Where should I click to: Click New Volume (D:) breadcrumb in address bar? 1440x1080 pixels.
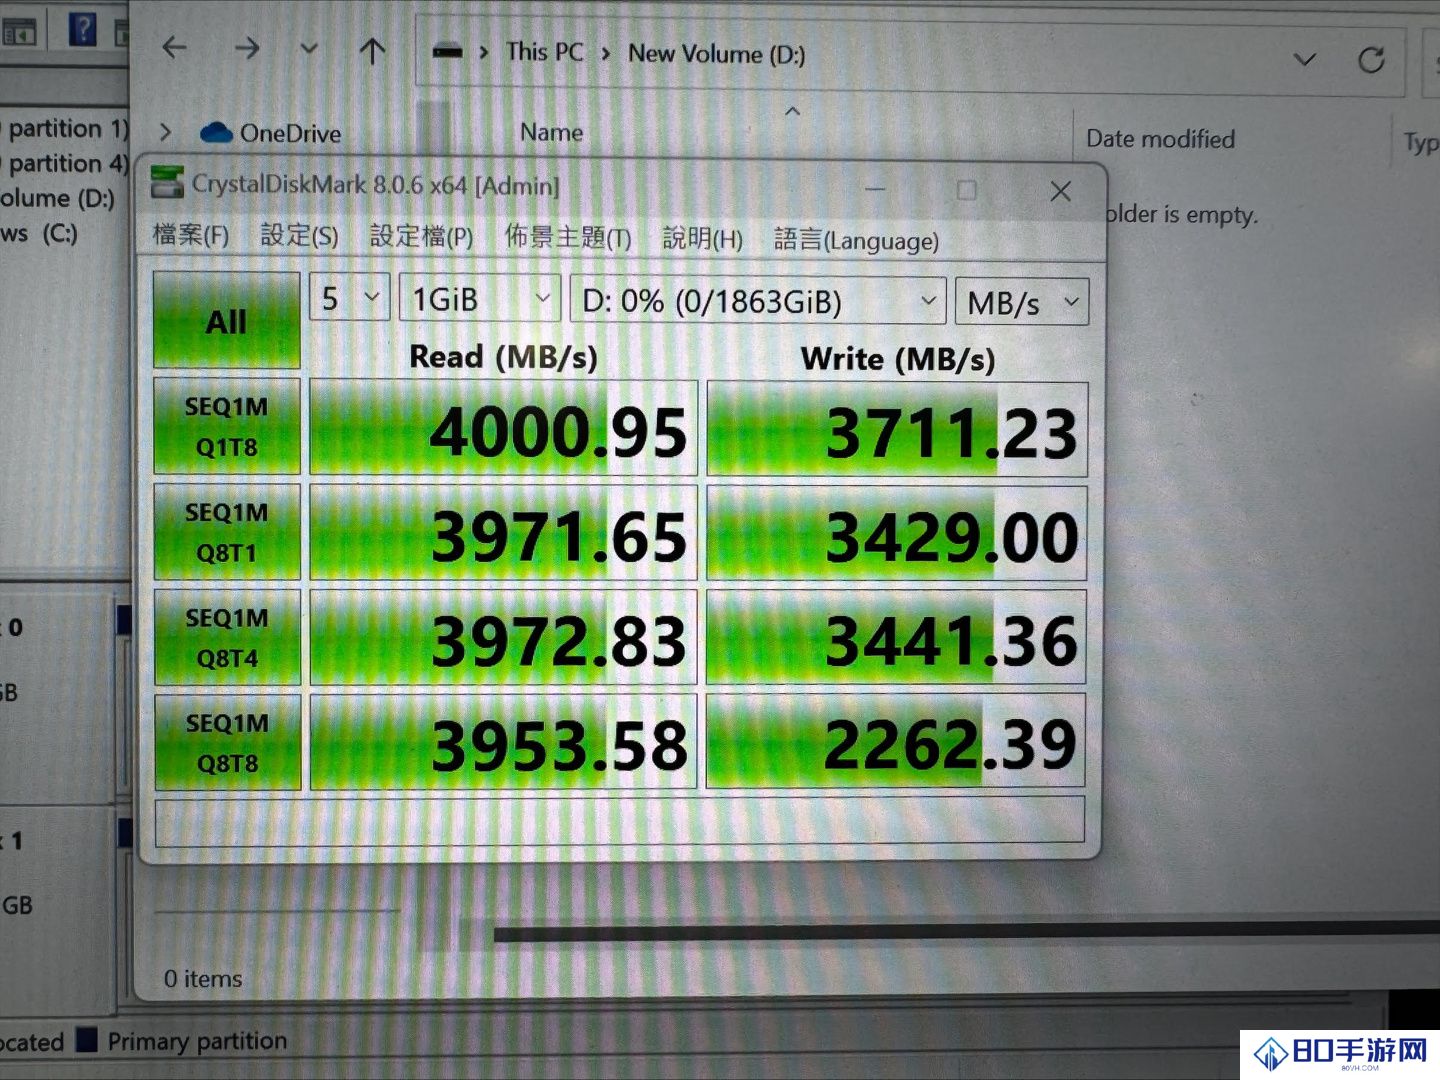click(x=716, y=54)
